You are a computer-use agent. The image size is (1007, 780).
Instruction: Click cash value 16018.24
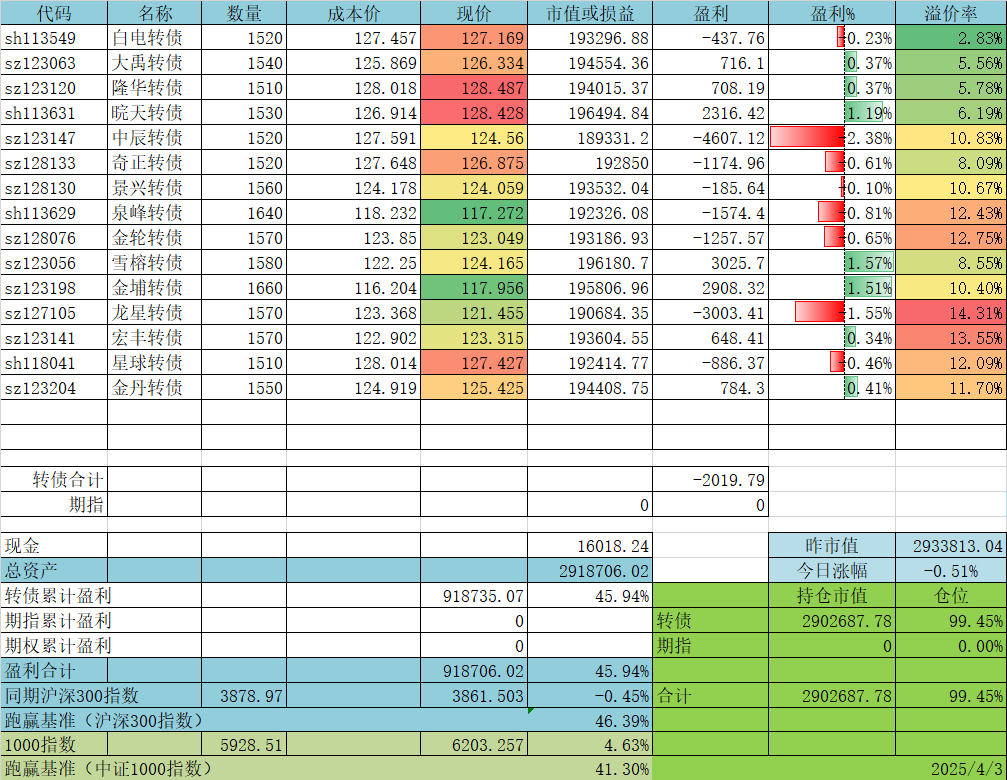click(x=590, y=546)
